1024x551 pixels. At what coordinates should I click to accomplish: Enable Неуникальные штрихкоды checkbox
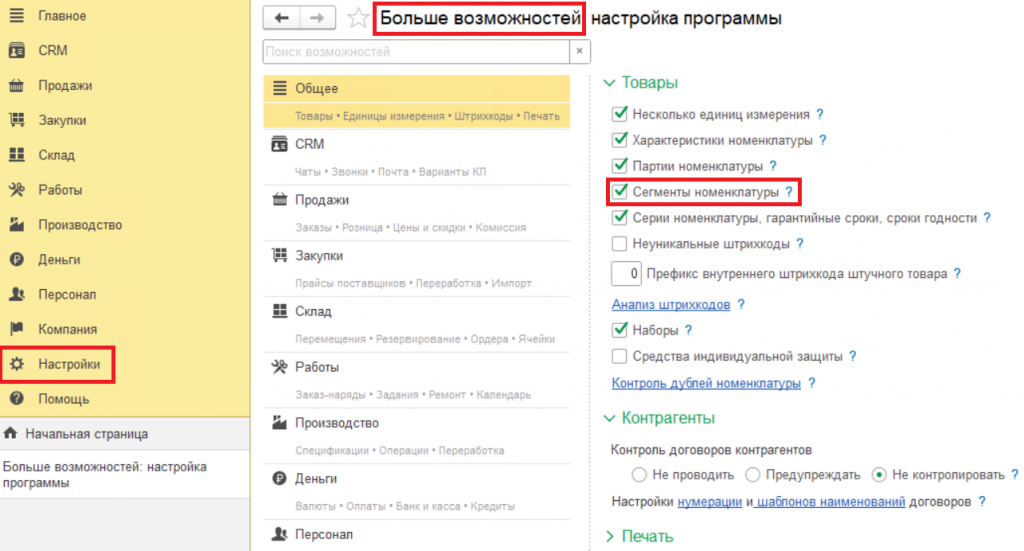tap(620, 244)
